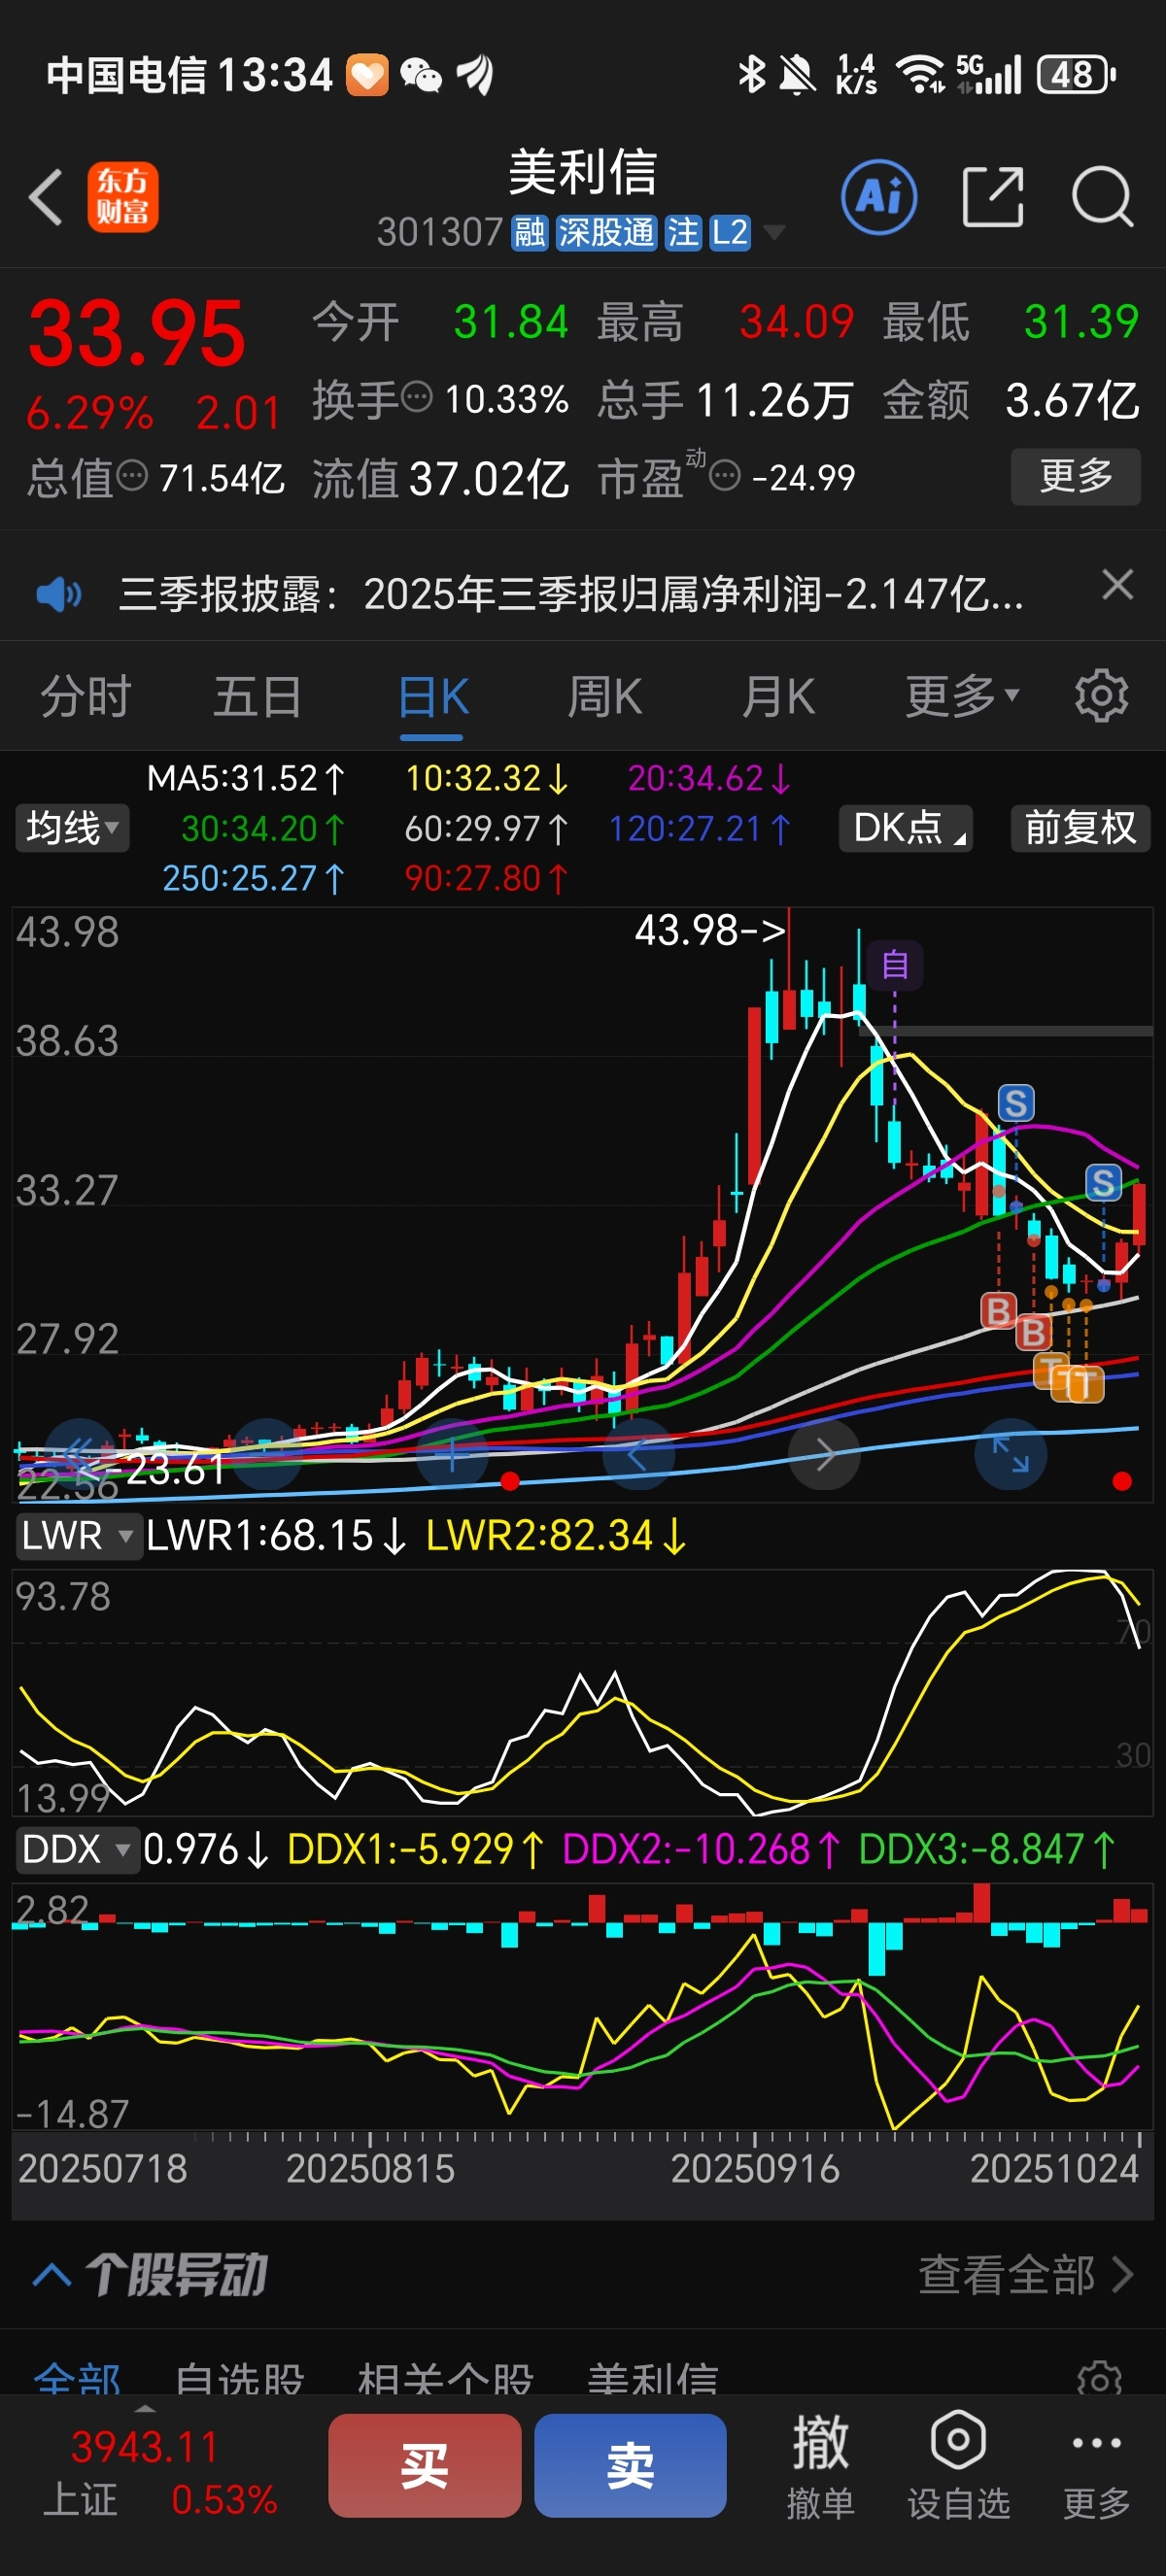Open the search magnifier icon
The image size is (1166, 2576).
point(1102,197)
